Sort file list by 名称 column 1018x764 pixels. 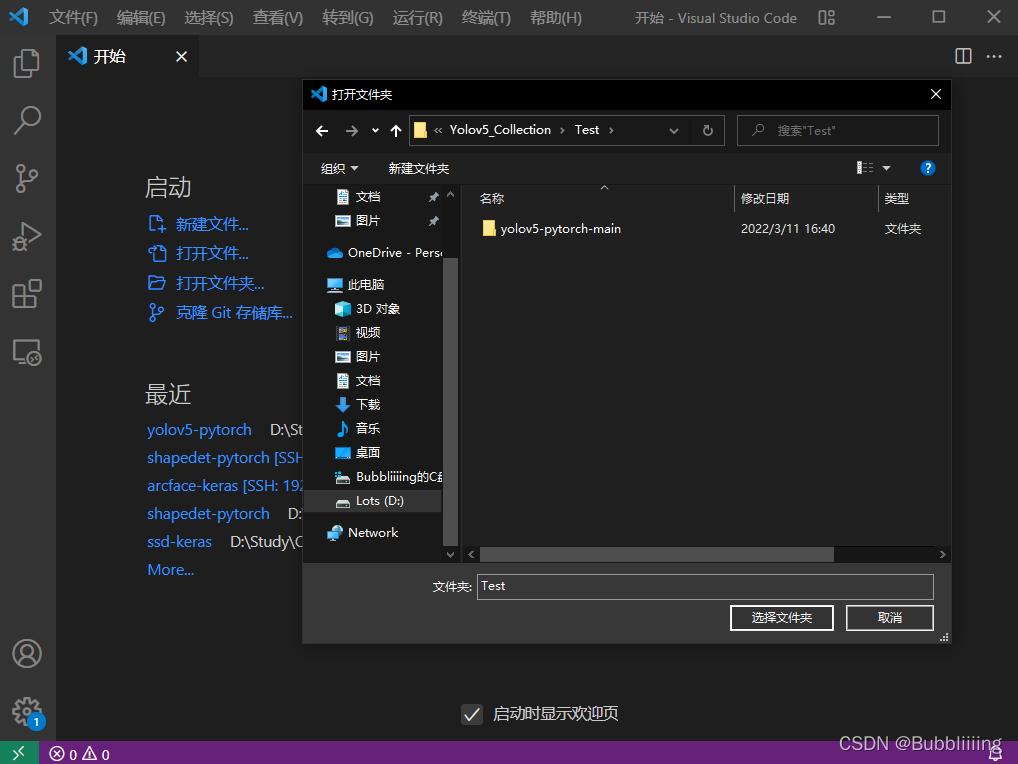coord(491,199)
